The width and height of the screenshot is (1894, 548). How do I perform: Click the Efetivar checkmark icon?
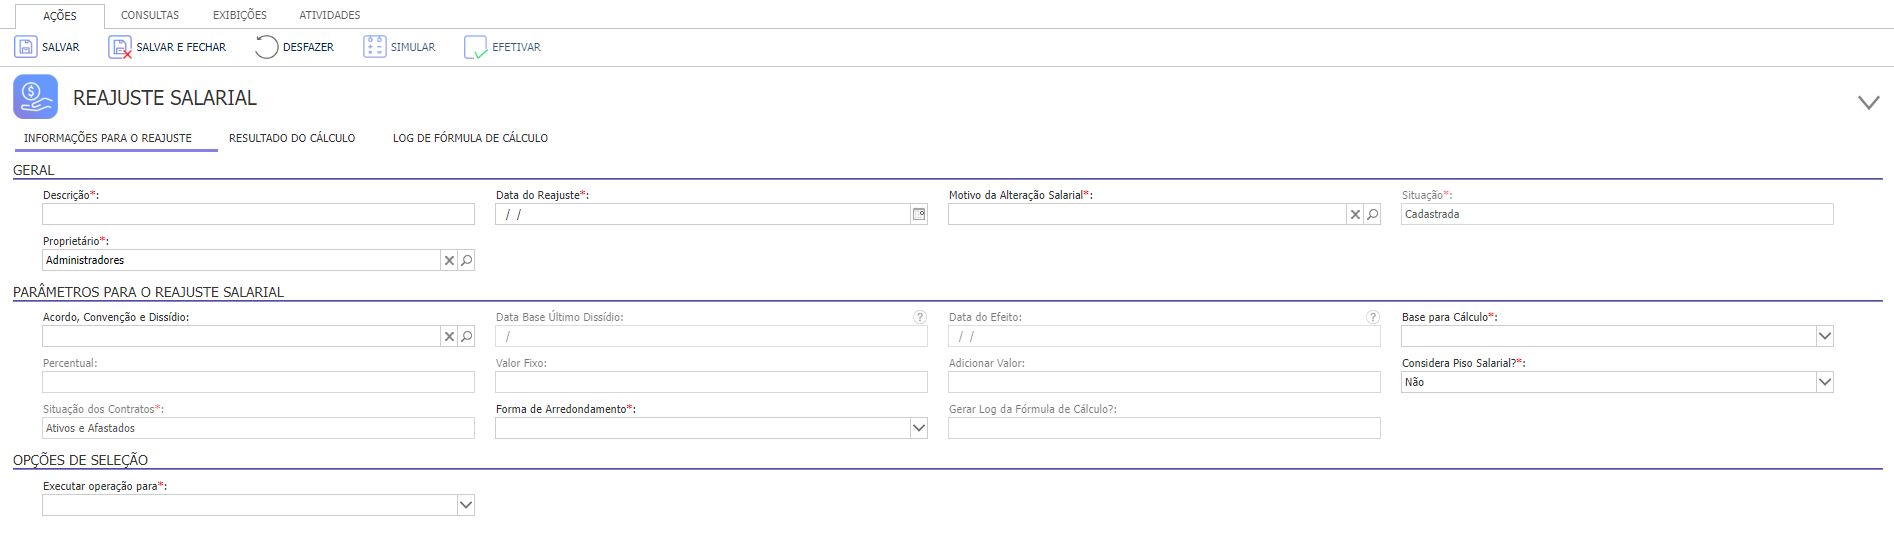click(475, 47)
